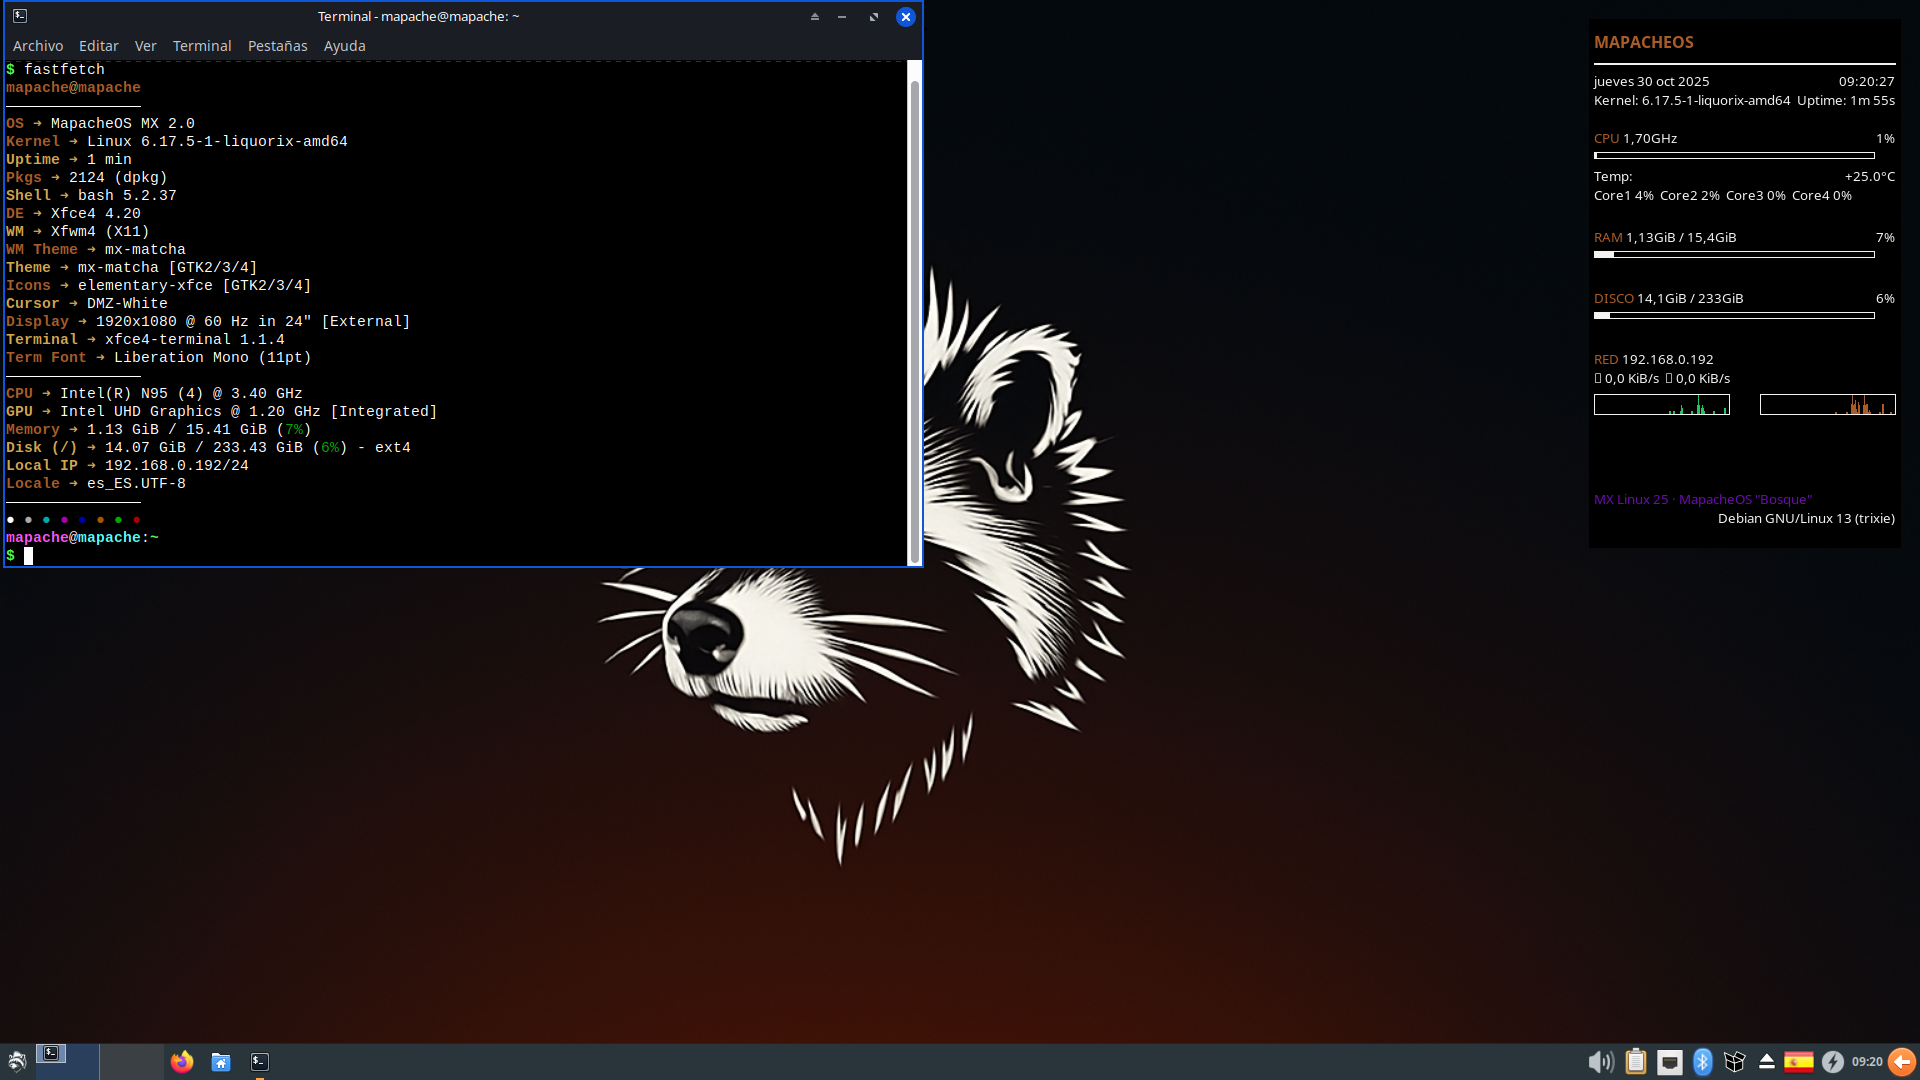Viewport: 1920px width, 1080px height.
Task: Open the power manager lightning icon
Action: coord(1833,1062)
